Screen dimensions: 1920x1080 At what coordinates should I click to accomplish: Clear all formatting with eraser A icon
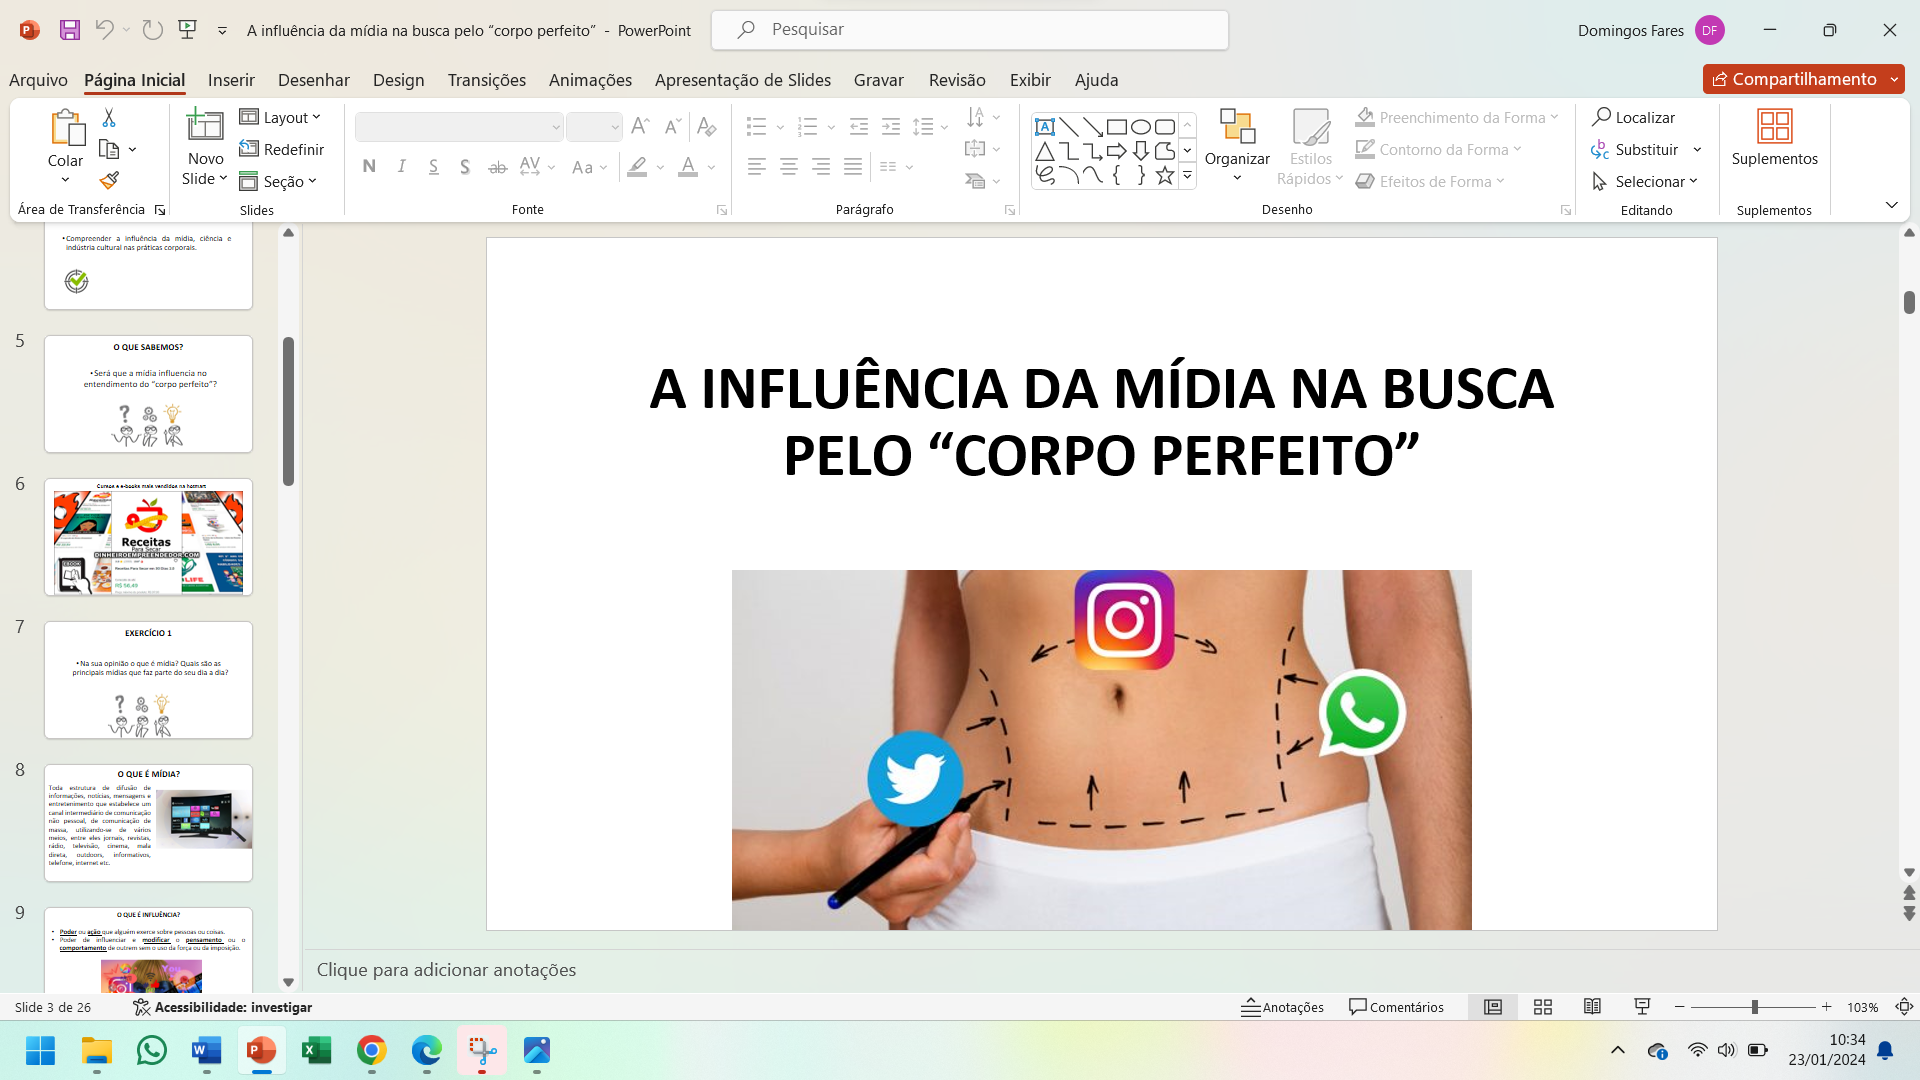pos(707,126)
